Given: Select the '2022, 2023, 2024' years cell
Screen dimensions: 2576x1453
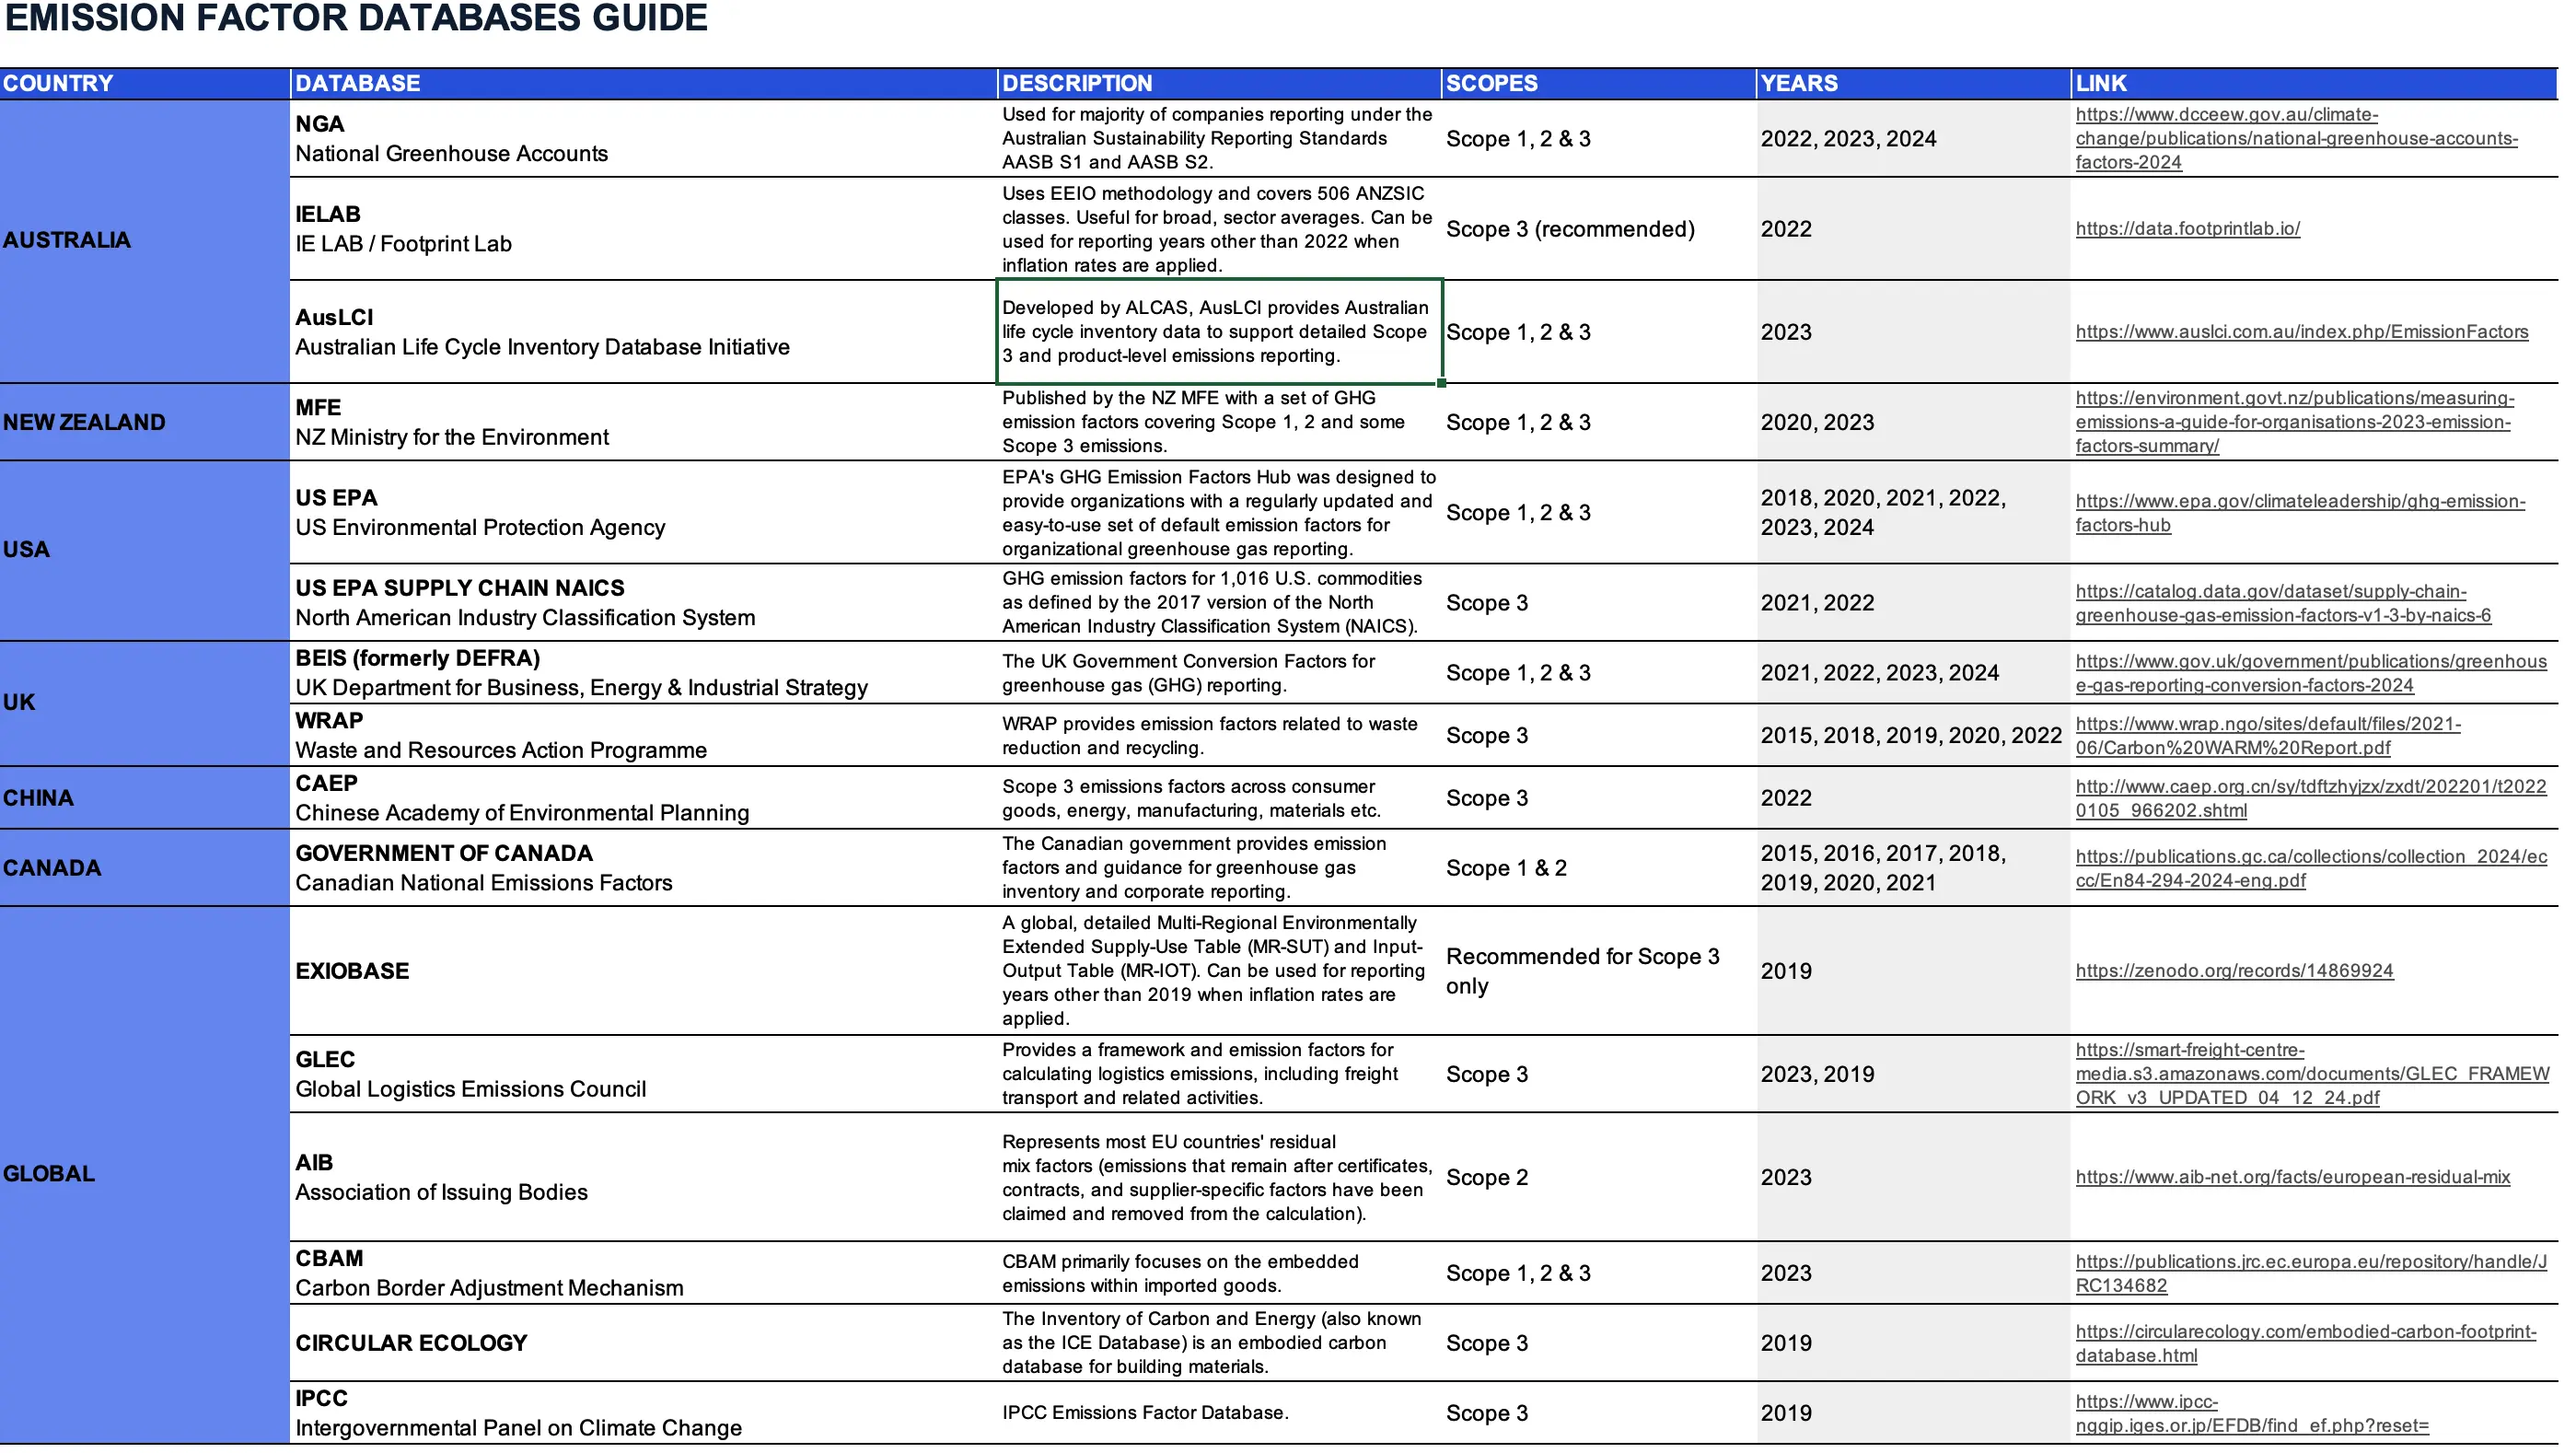Looking at the screenshot, I should (1913, 138).
